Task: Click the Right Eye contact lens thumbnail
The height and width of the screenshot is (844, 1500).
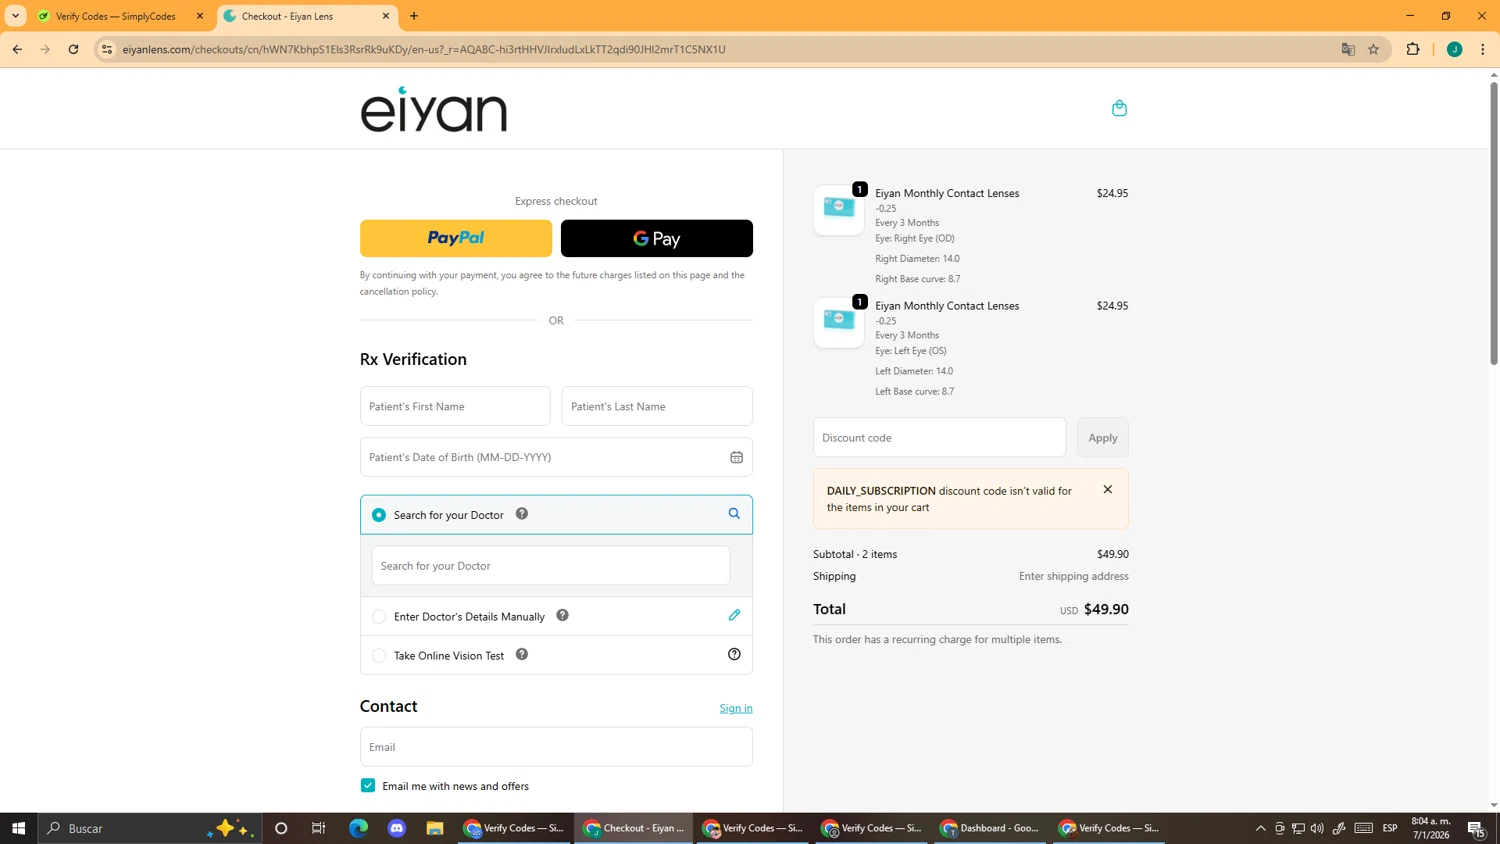Action: [x=839, y=209]
